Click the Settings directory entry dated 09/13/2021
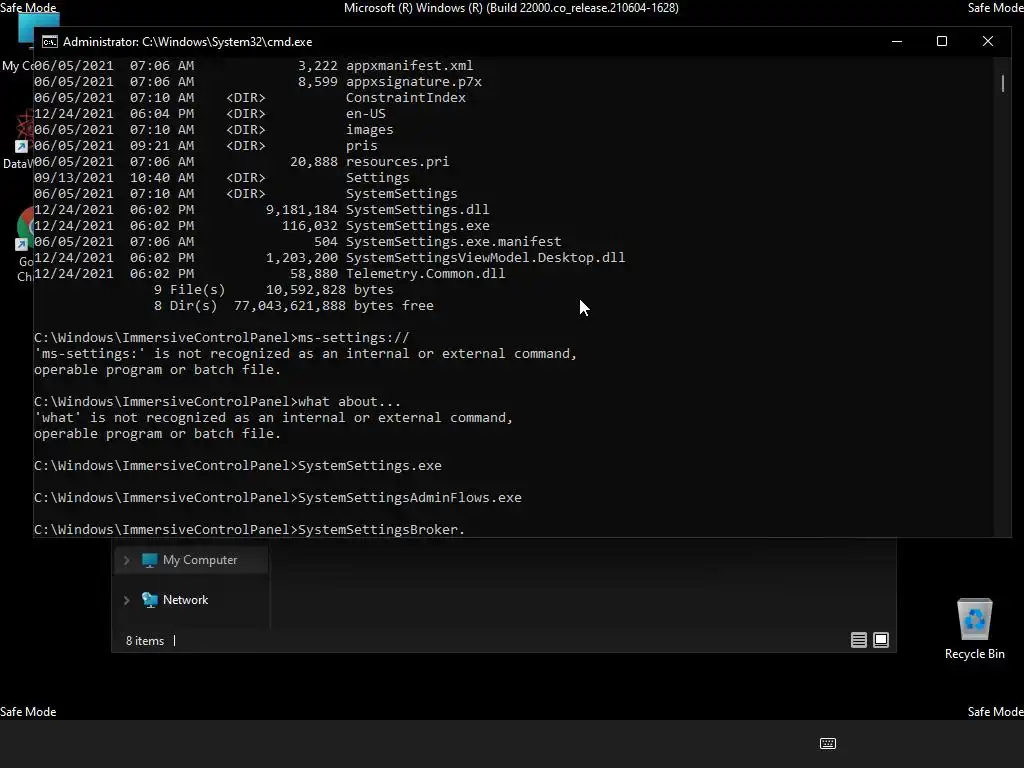1024x768 pixels. (377, 178)
